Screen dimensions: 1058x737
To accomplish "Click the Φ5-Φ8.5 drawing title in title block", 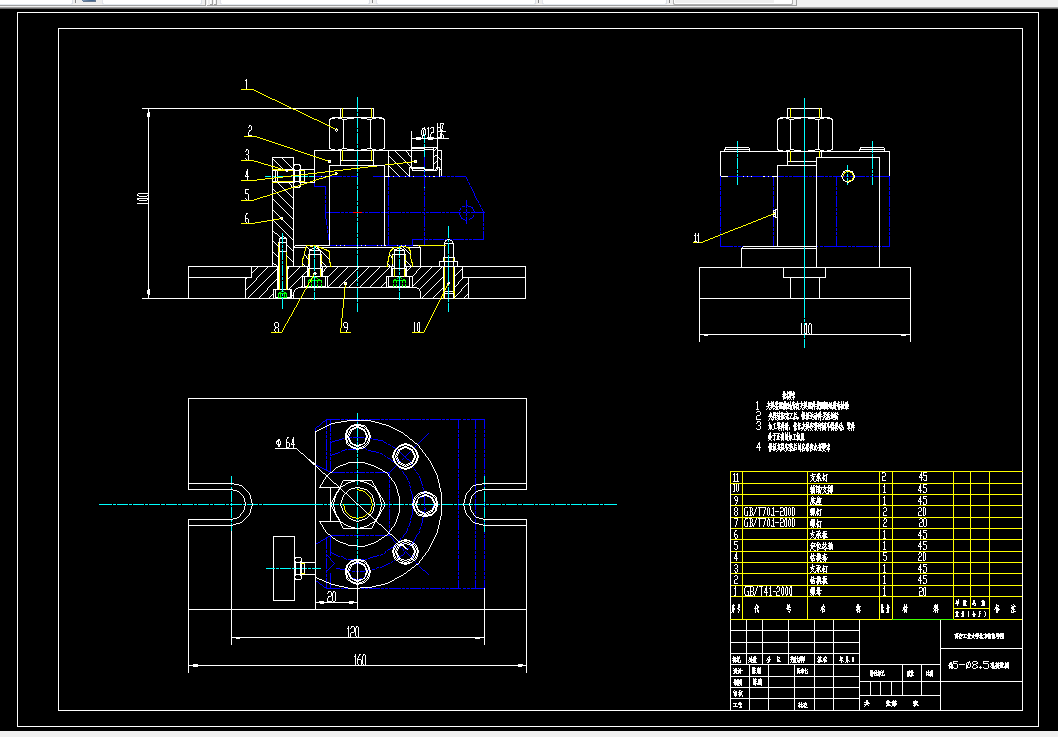I will point(980,665).
